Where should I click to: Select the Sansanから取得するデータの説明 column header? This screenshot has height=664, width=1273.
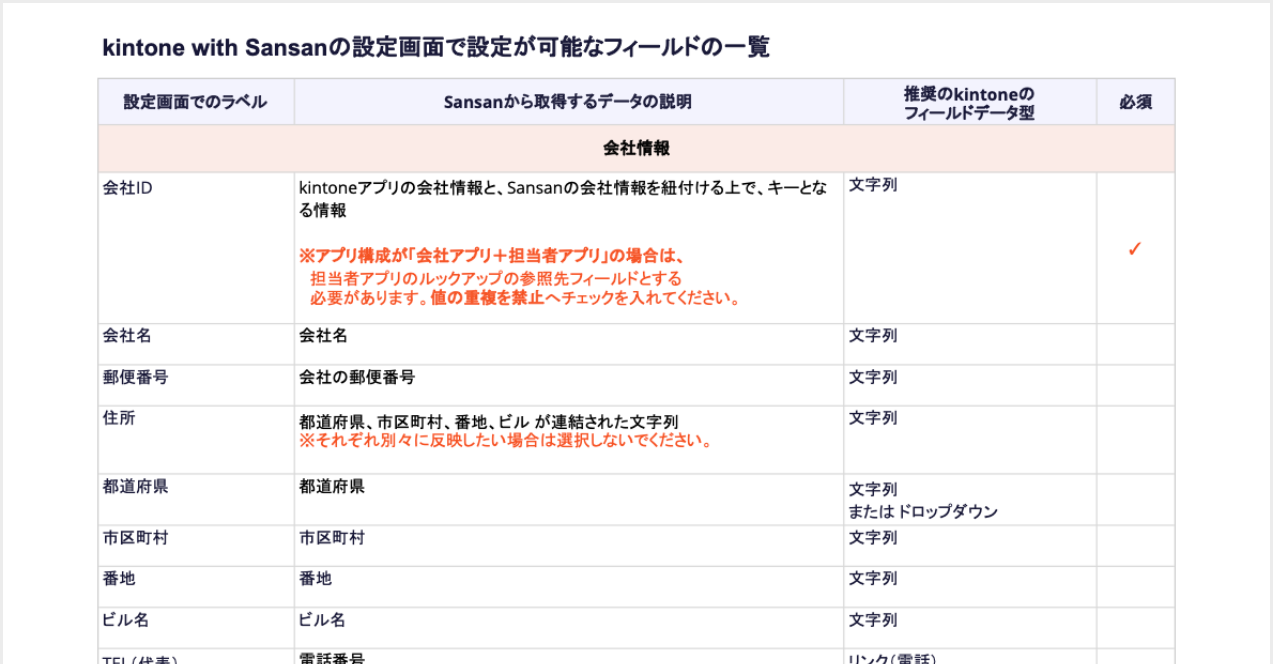tap(567, 102)
